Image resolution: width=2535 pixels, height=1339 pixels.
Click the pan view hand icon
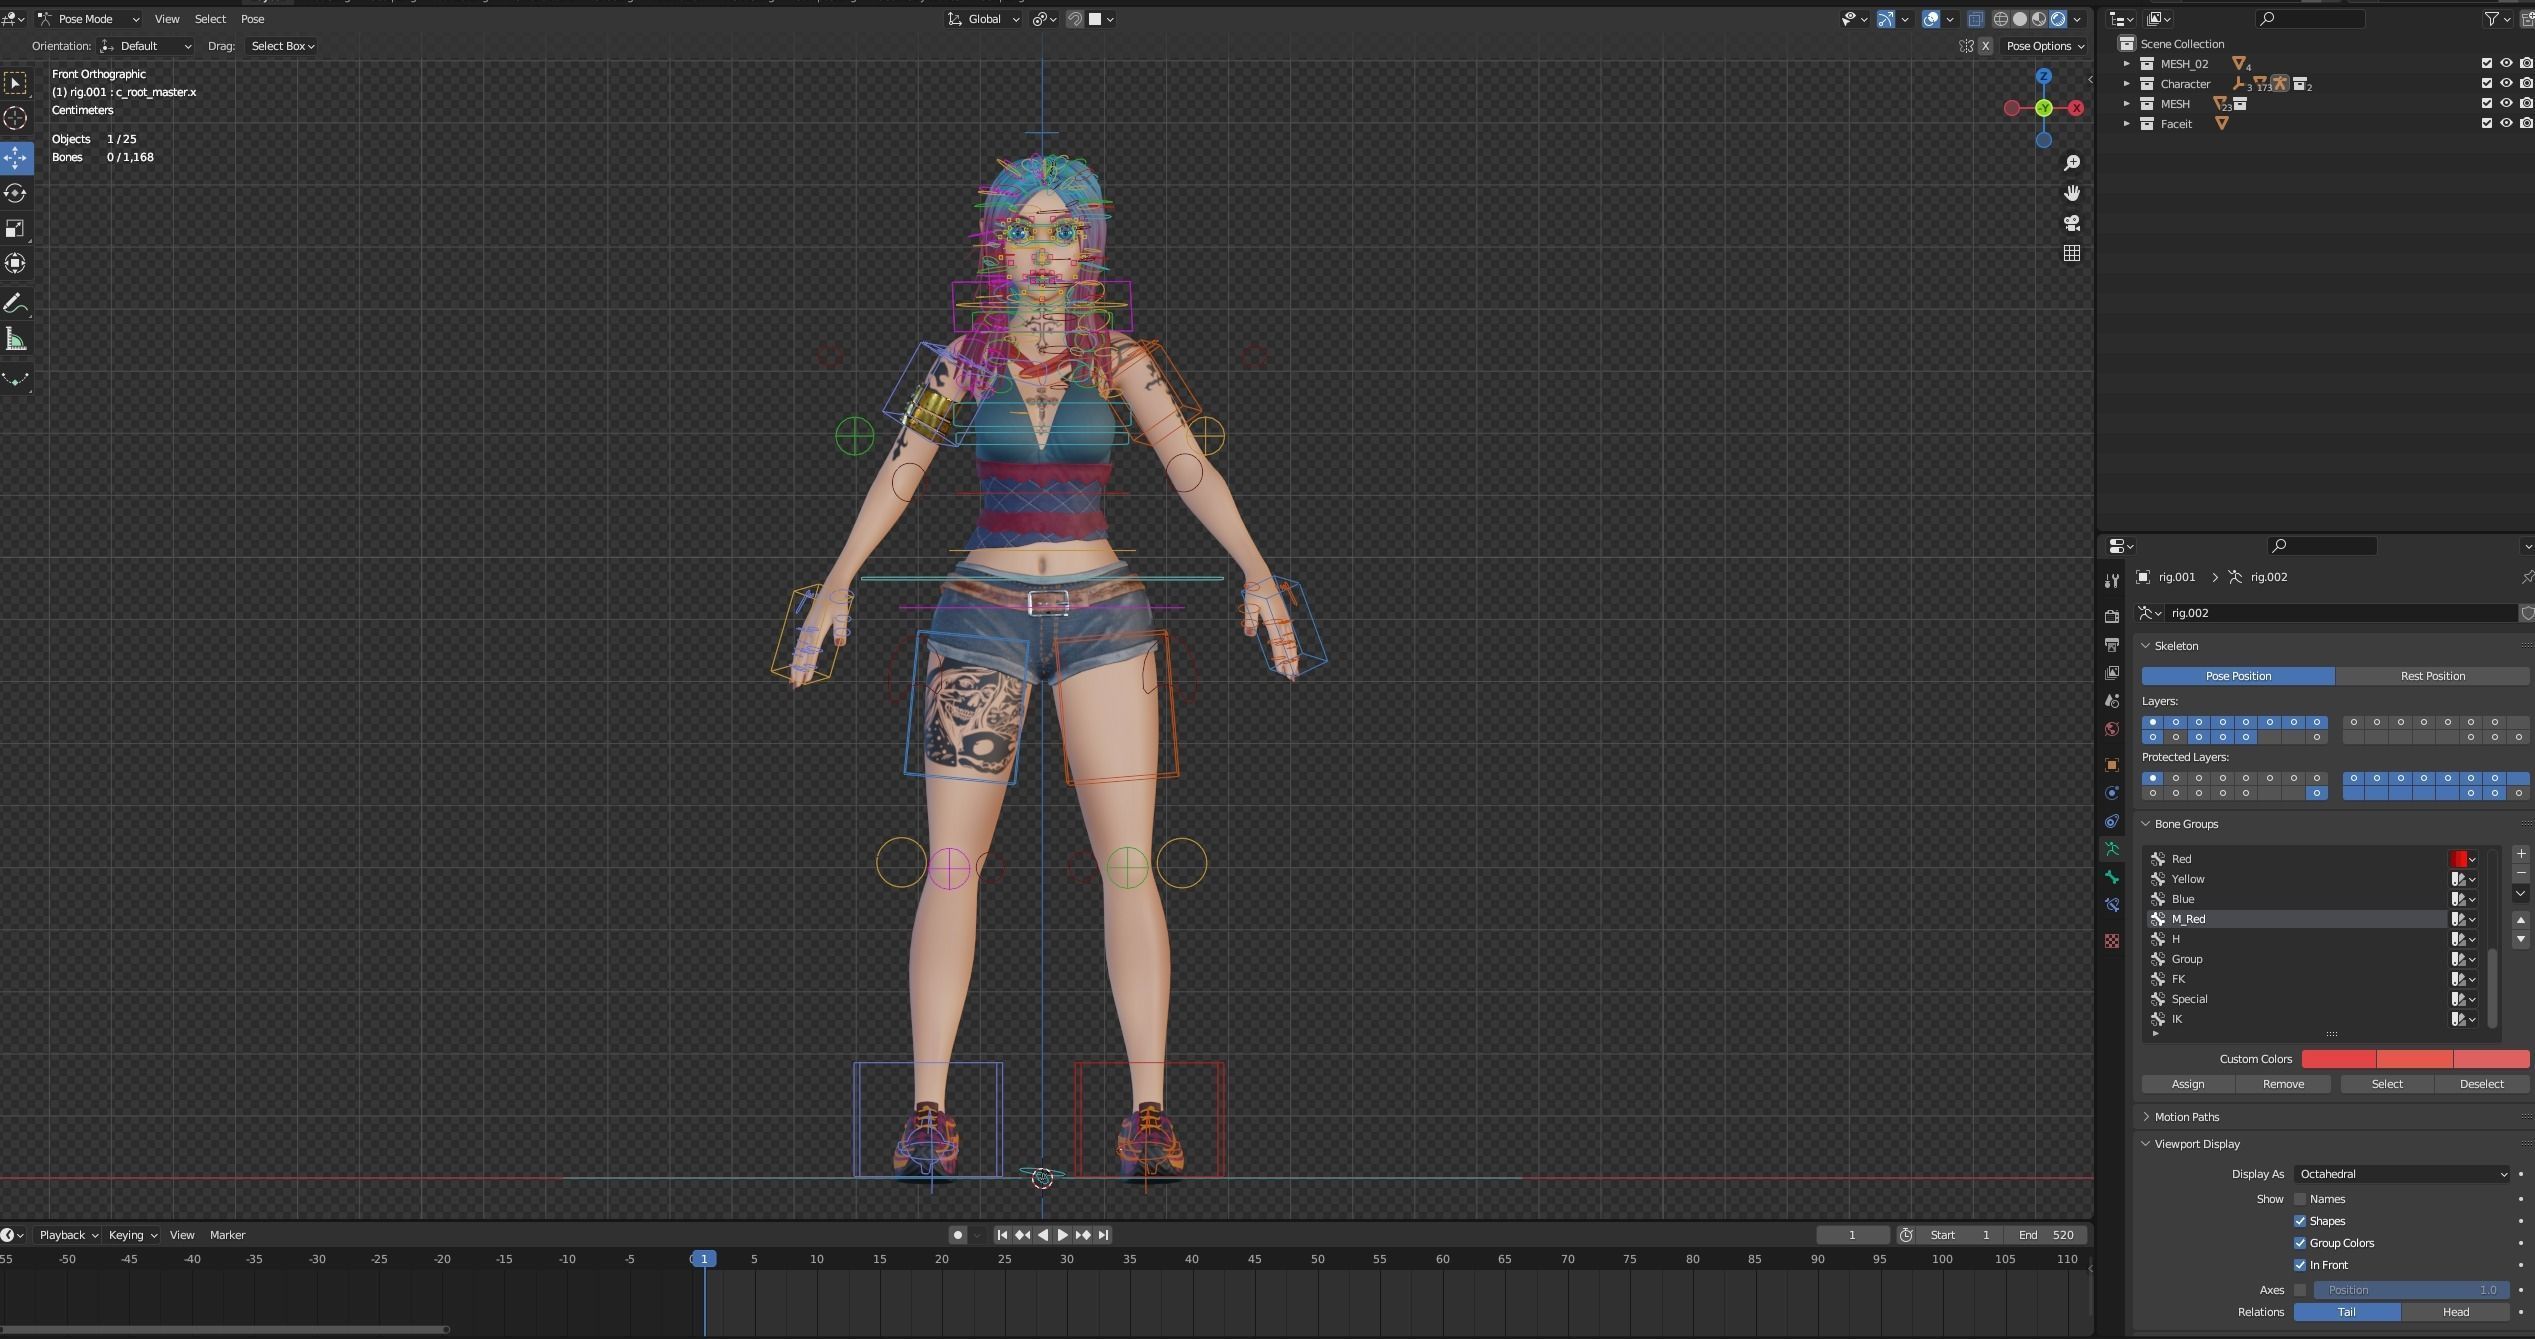click(x=2071, y=193)
